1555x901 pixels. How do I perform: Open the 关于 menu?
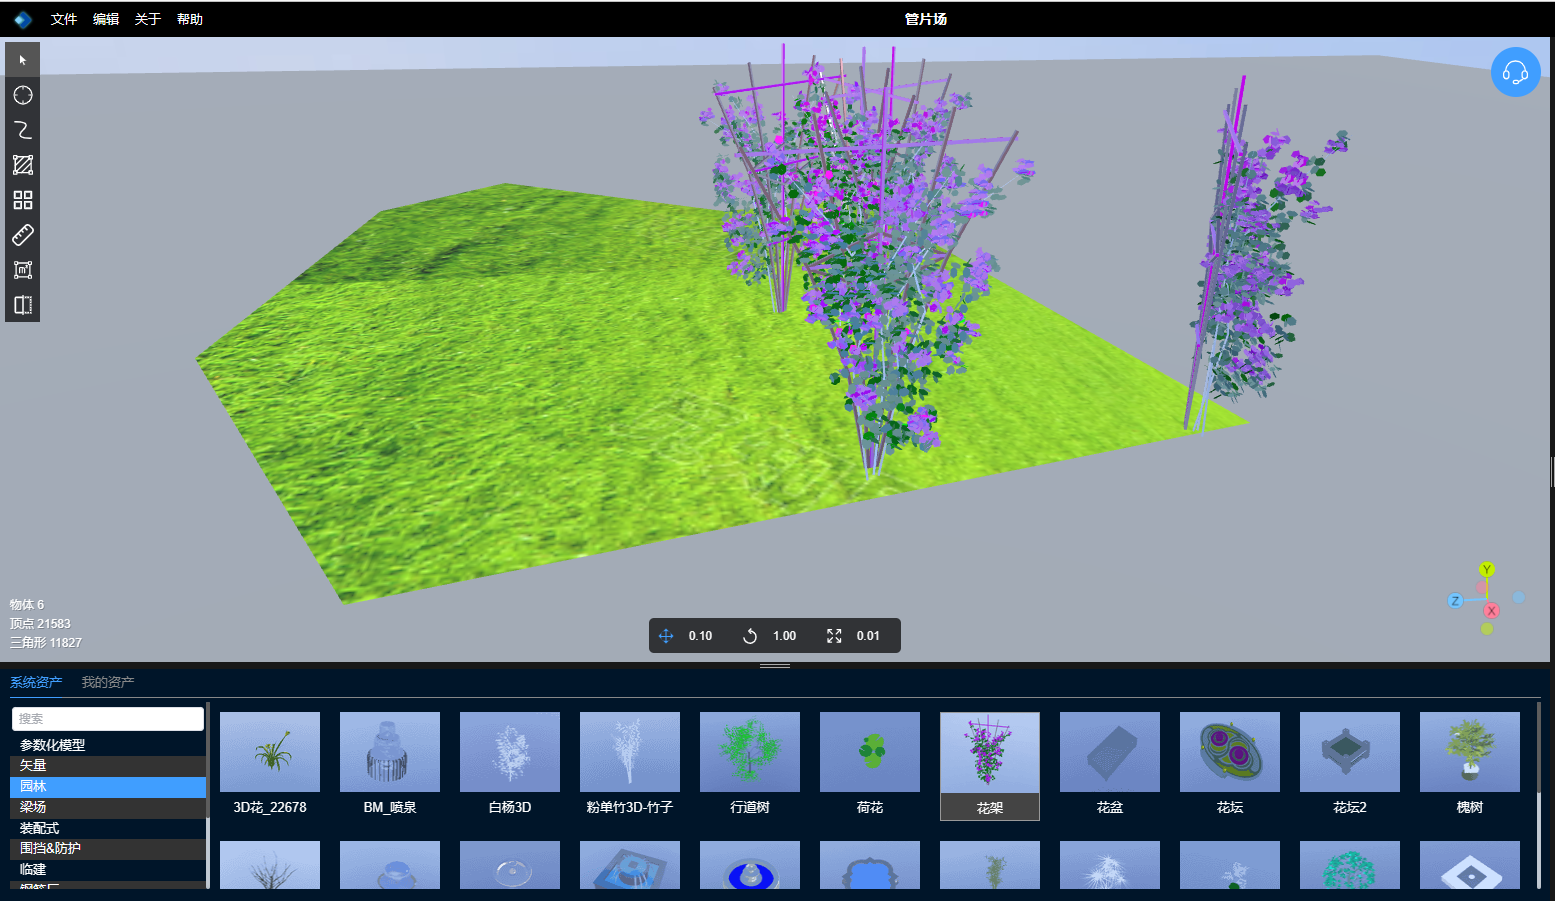pos(148,19)
